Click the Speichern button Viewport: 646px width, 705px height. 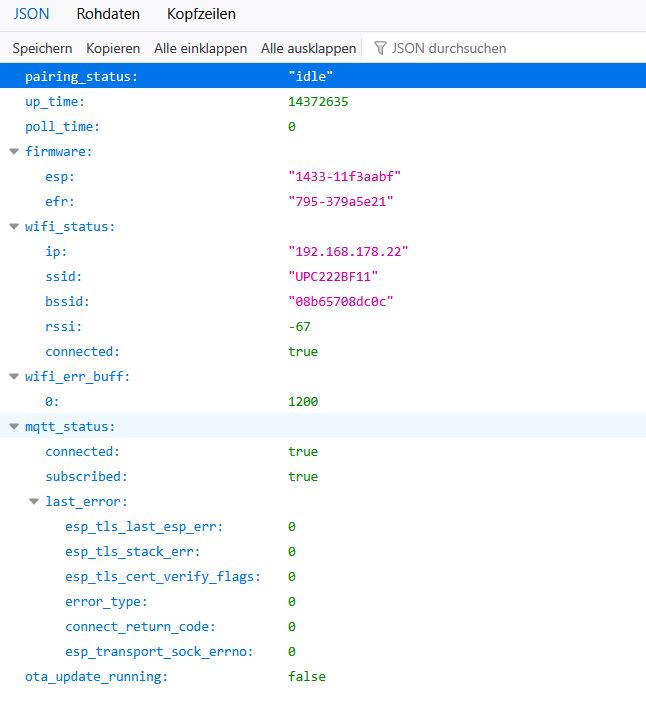click(42, 48)
